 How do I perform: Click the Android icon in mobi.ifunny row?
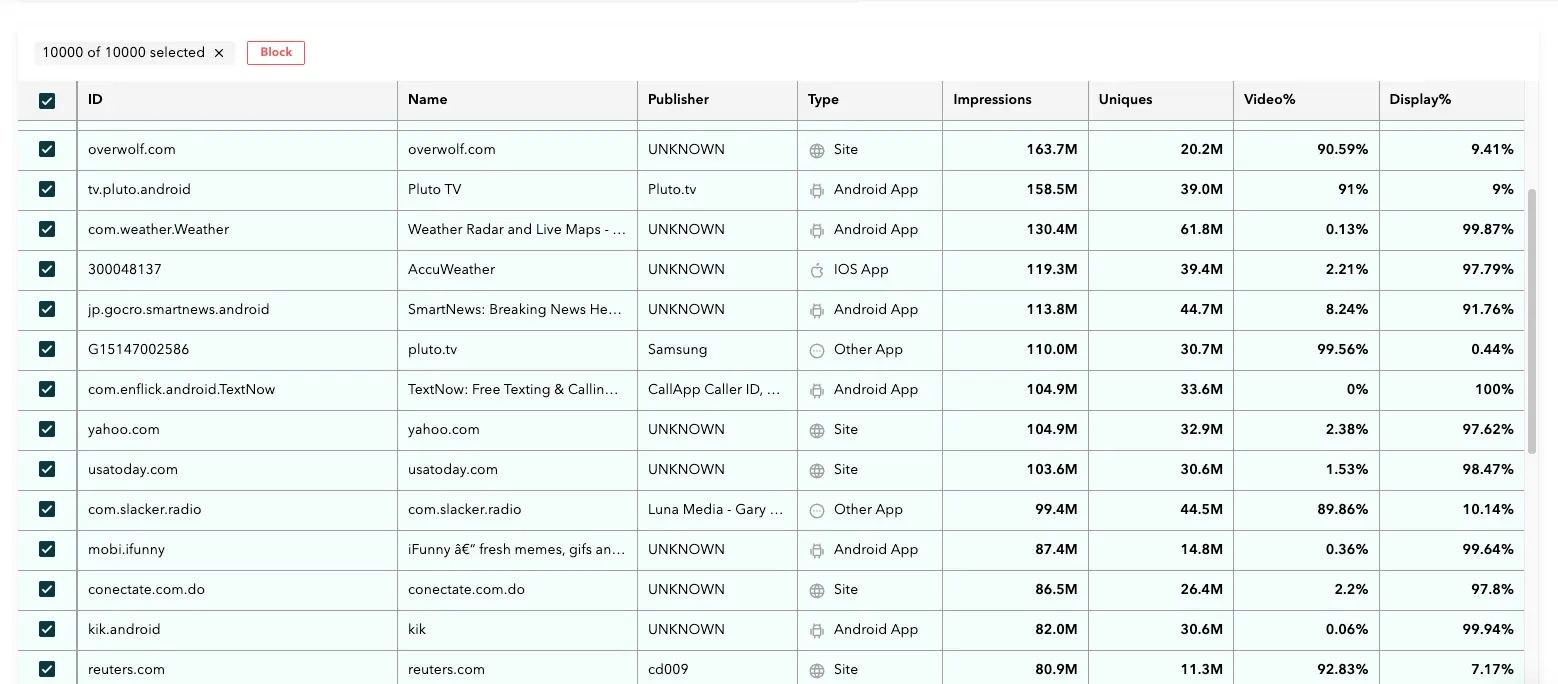pos(817,550)
